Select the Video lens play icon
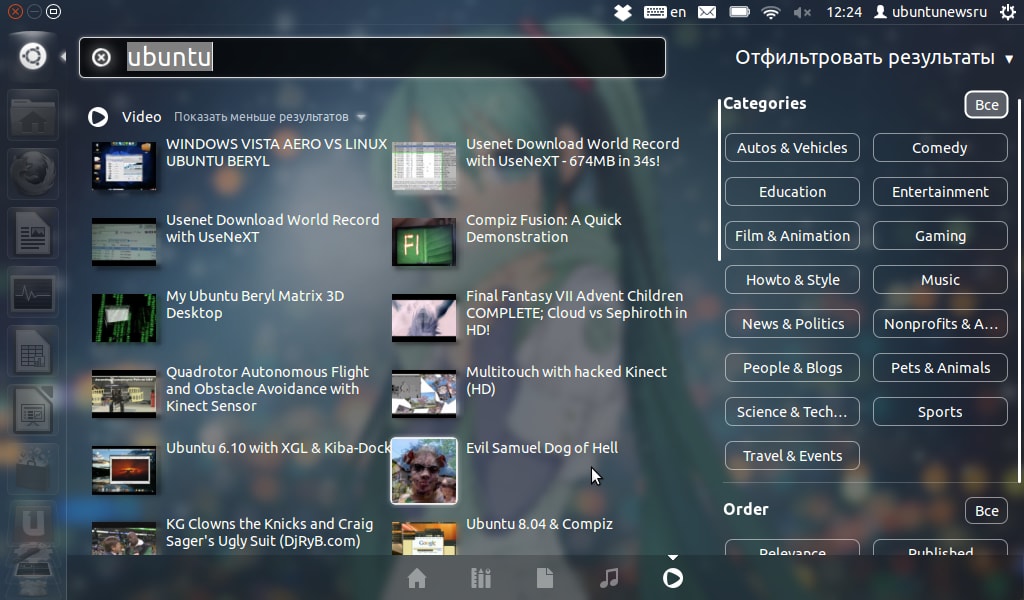Image resolution: width=1024 pixels, height=600 pixels. (x=673, y=578)
